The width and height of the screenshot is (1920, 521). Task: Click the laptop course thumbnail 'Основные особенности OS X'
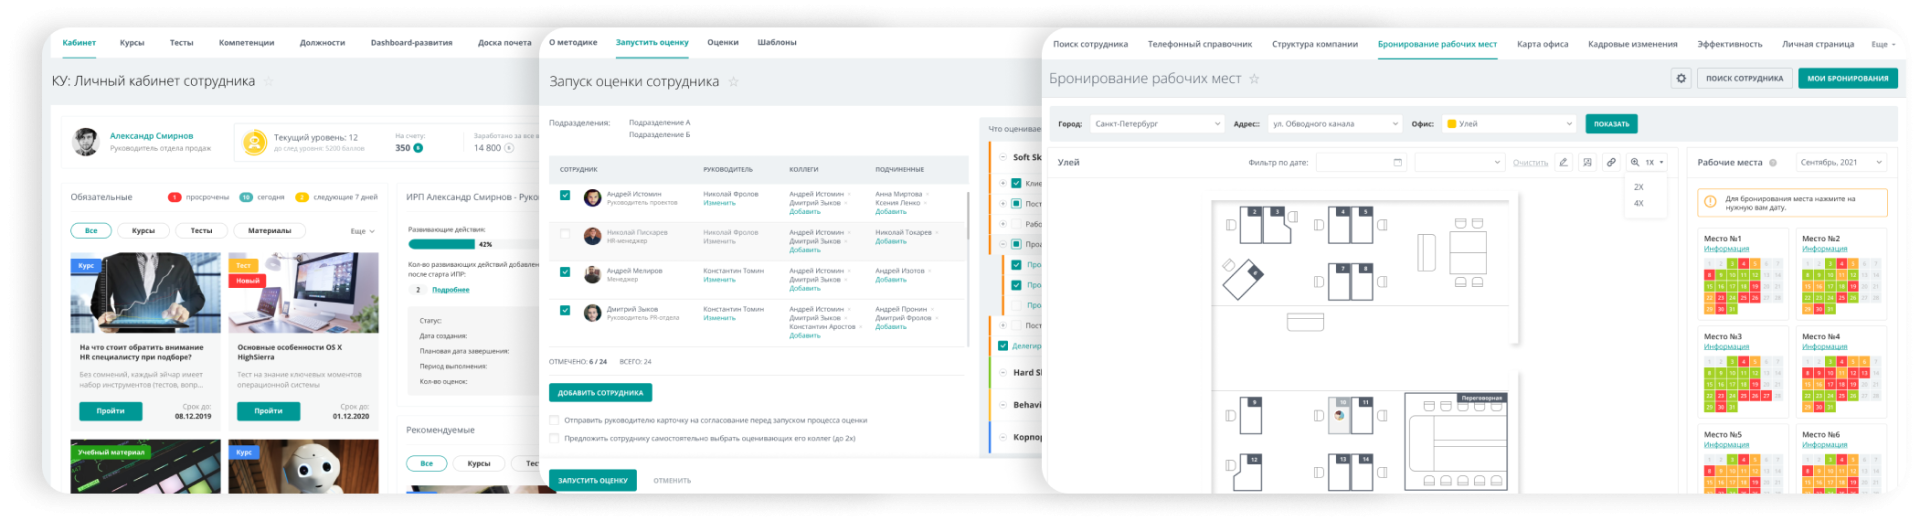pyautogui.click(x=303, y=292)
